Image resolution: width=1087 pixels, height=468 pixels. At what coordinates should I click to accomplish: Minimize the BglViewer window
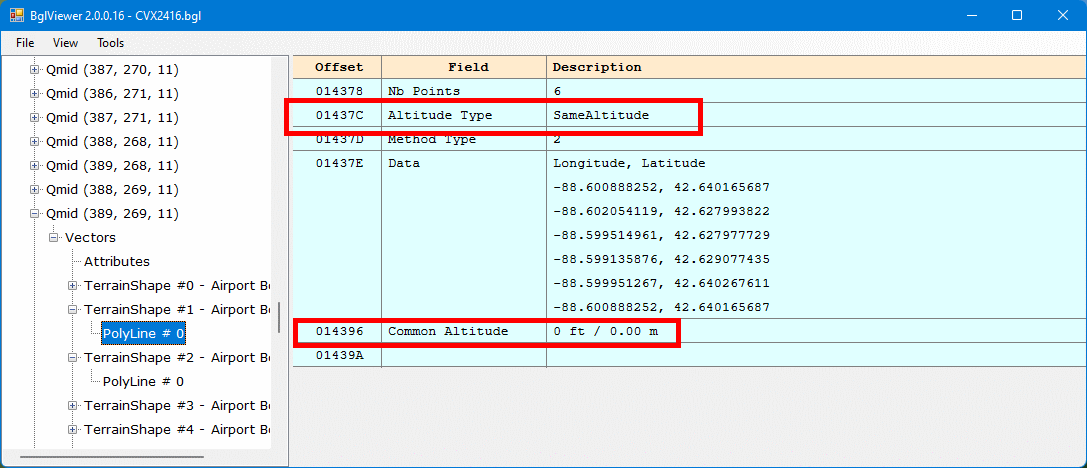(973, 15)
